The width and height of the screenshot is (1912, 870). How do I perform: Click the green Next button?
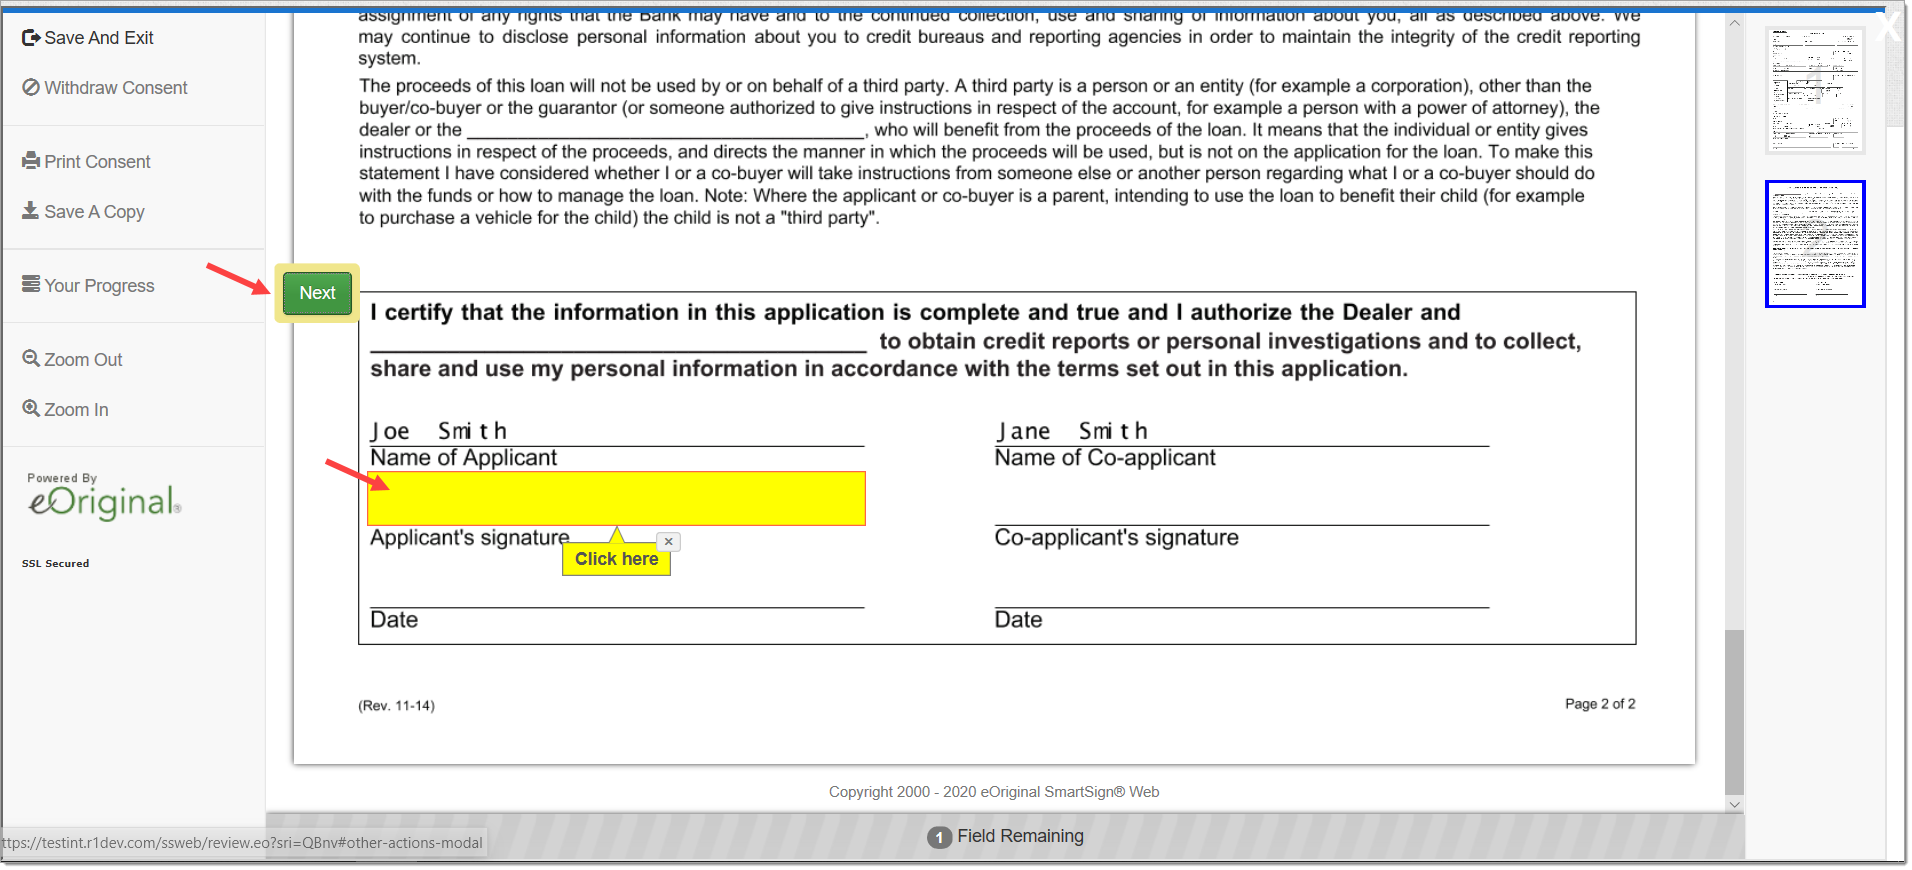[x=317, y=293]
